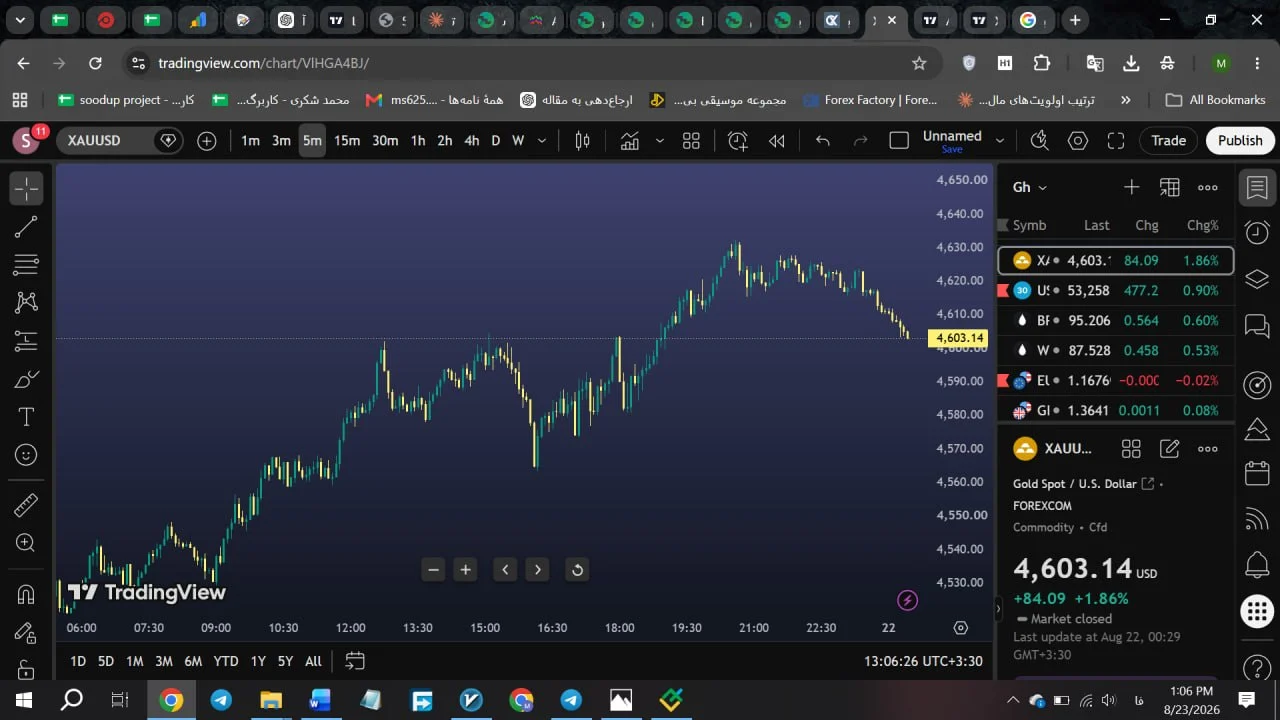Open the quick search icon
Screen dimensions: 1280x720
coord(1039,141)
